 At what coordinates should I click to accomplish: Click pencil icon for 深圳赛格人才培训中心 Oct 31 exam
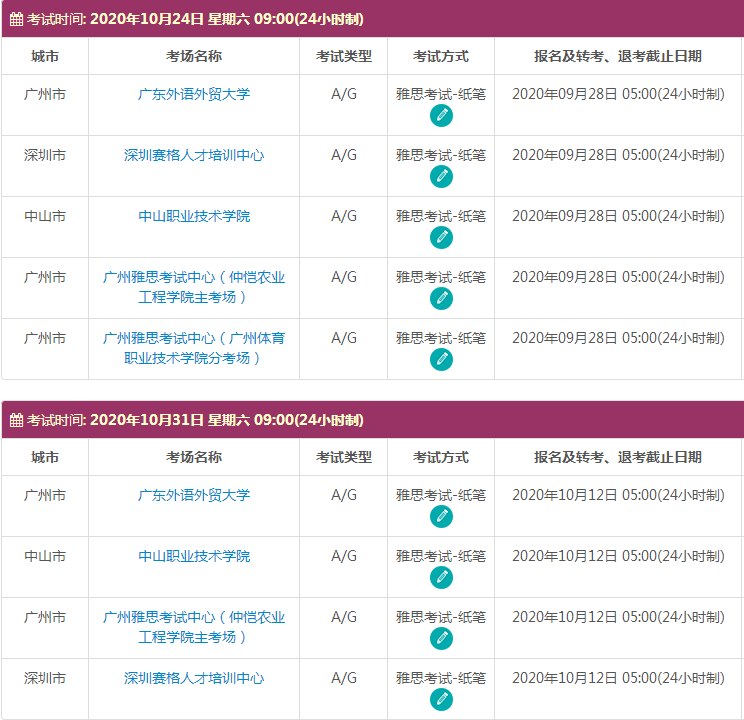[x=441, y=700]
